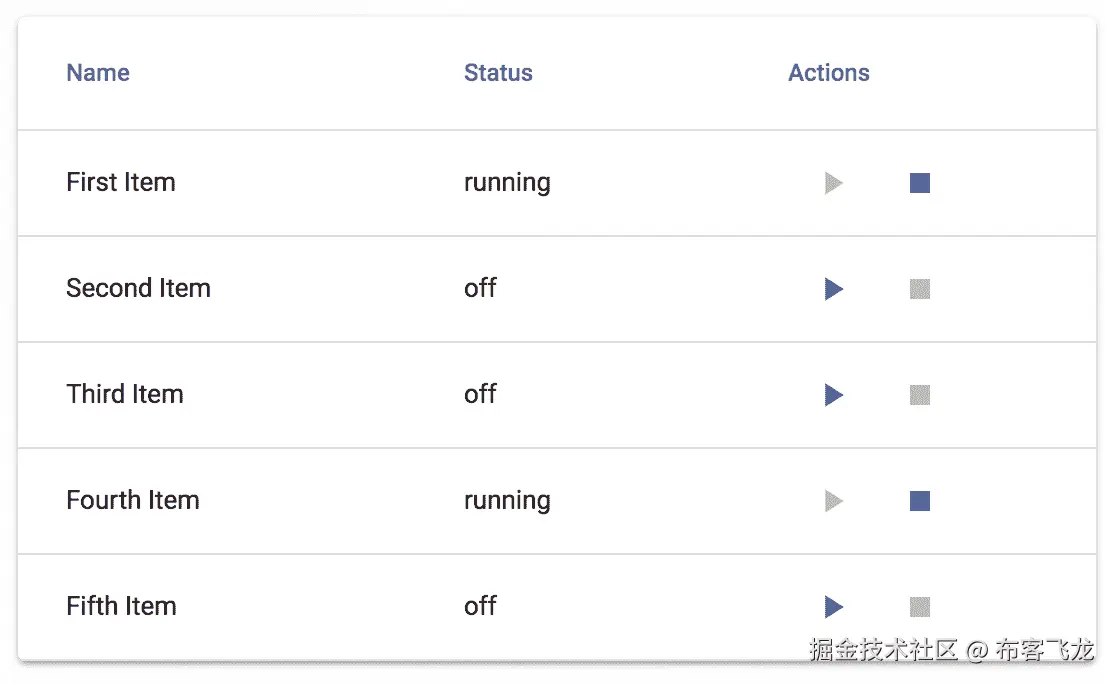Image resolution: width=1115 pixels, height=684 pixels.
Task: Click the running status of Fourth Item
Action: 507,501
